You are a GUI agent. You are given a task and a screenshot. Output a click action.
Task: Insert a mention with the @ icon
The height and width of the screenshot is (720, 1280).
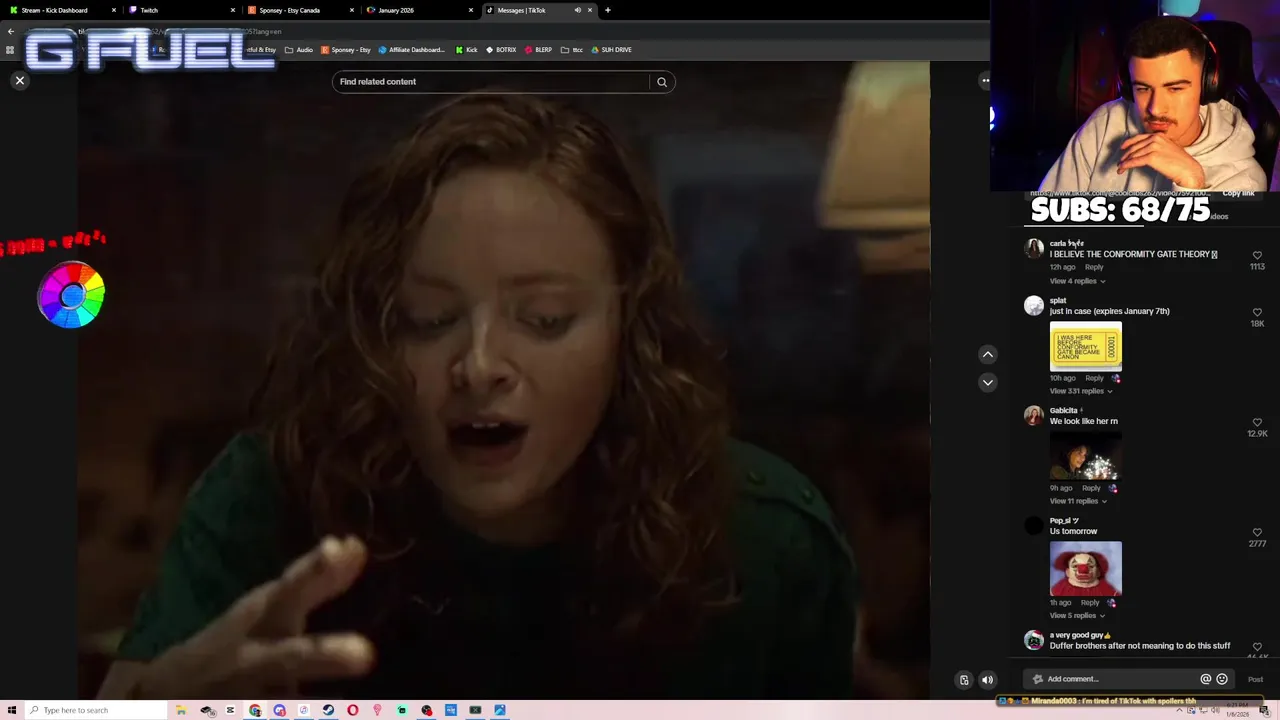tap(1205, 679)
